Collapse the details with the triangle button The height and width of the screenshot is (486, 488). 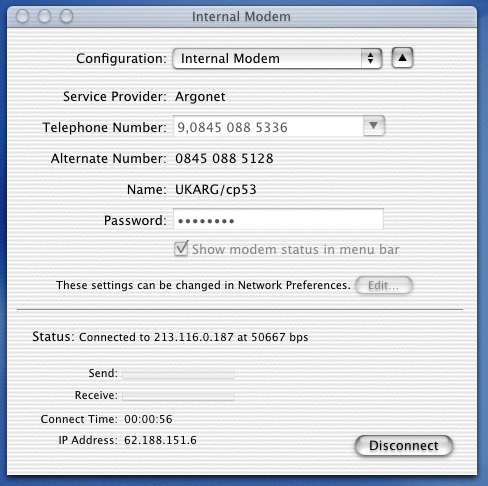(x=402, y=58)
